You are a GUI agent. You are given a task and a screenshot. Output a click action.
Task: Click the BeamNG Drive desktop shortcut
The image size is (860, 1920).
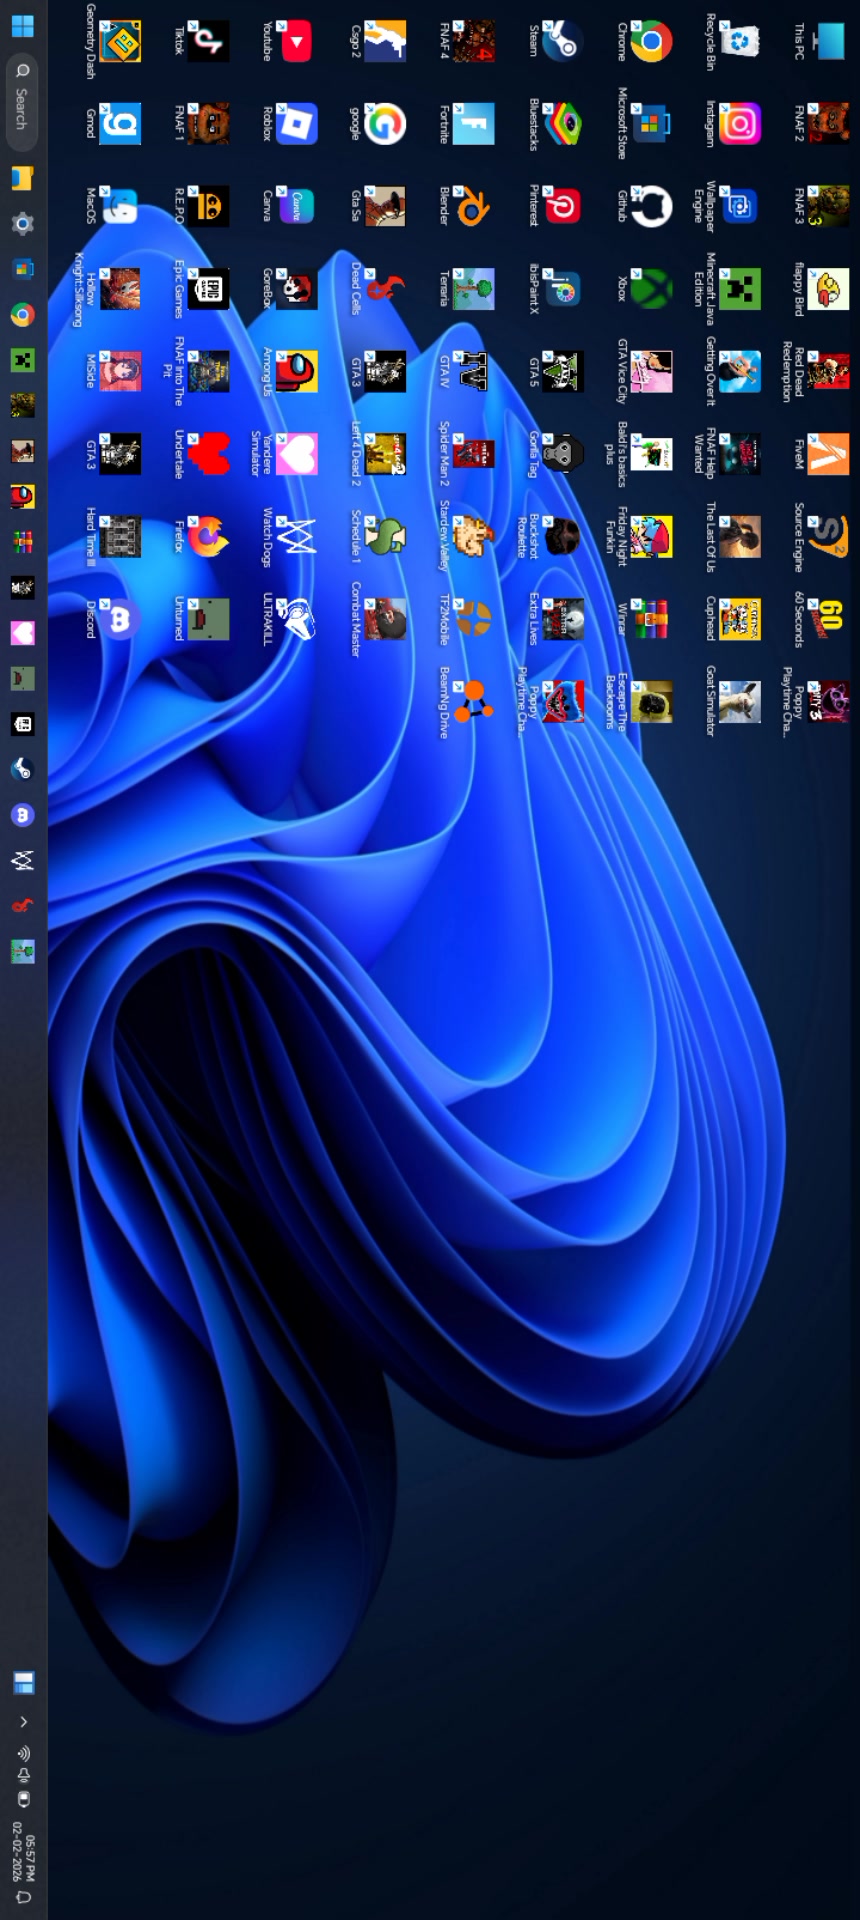[x=473, y=702]
